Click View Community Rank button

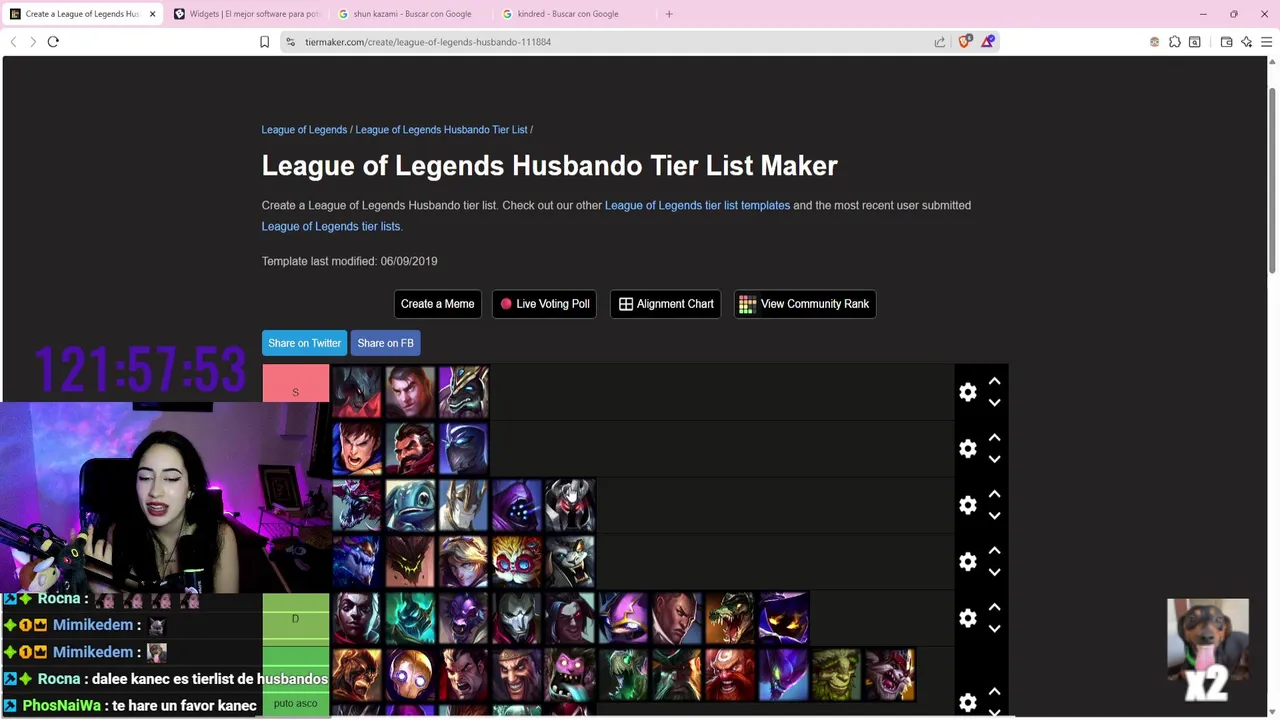(x=805, y=304)
